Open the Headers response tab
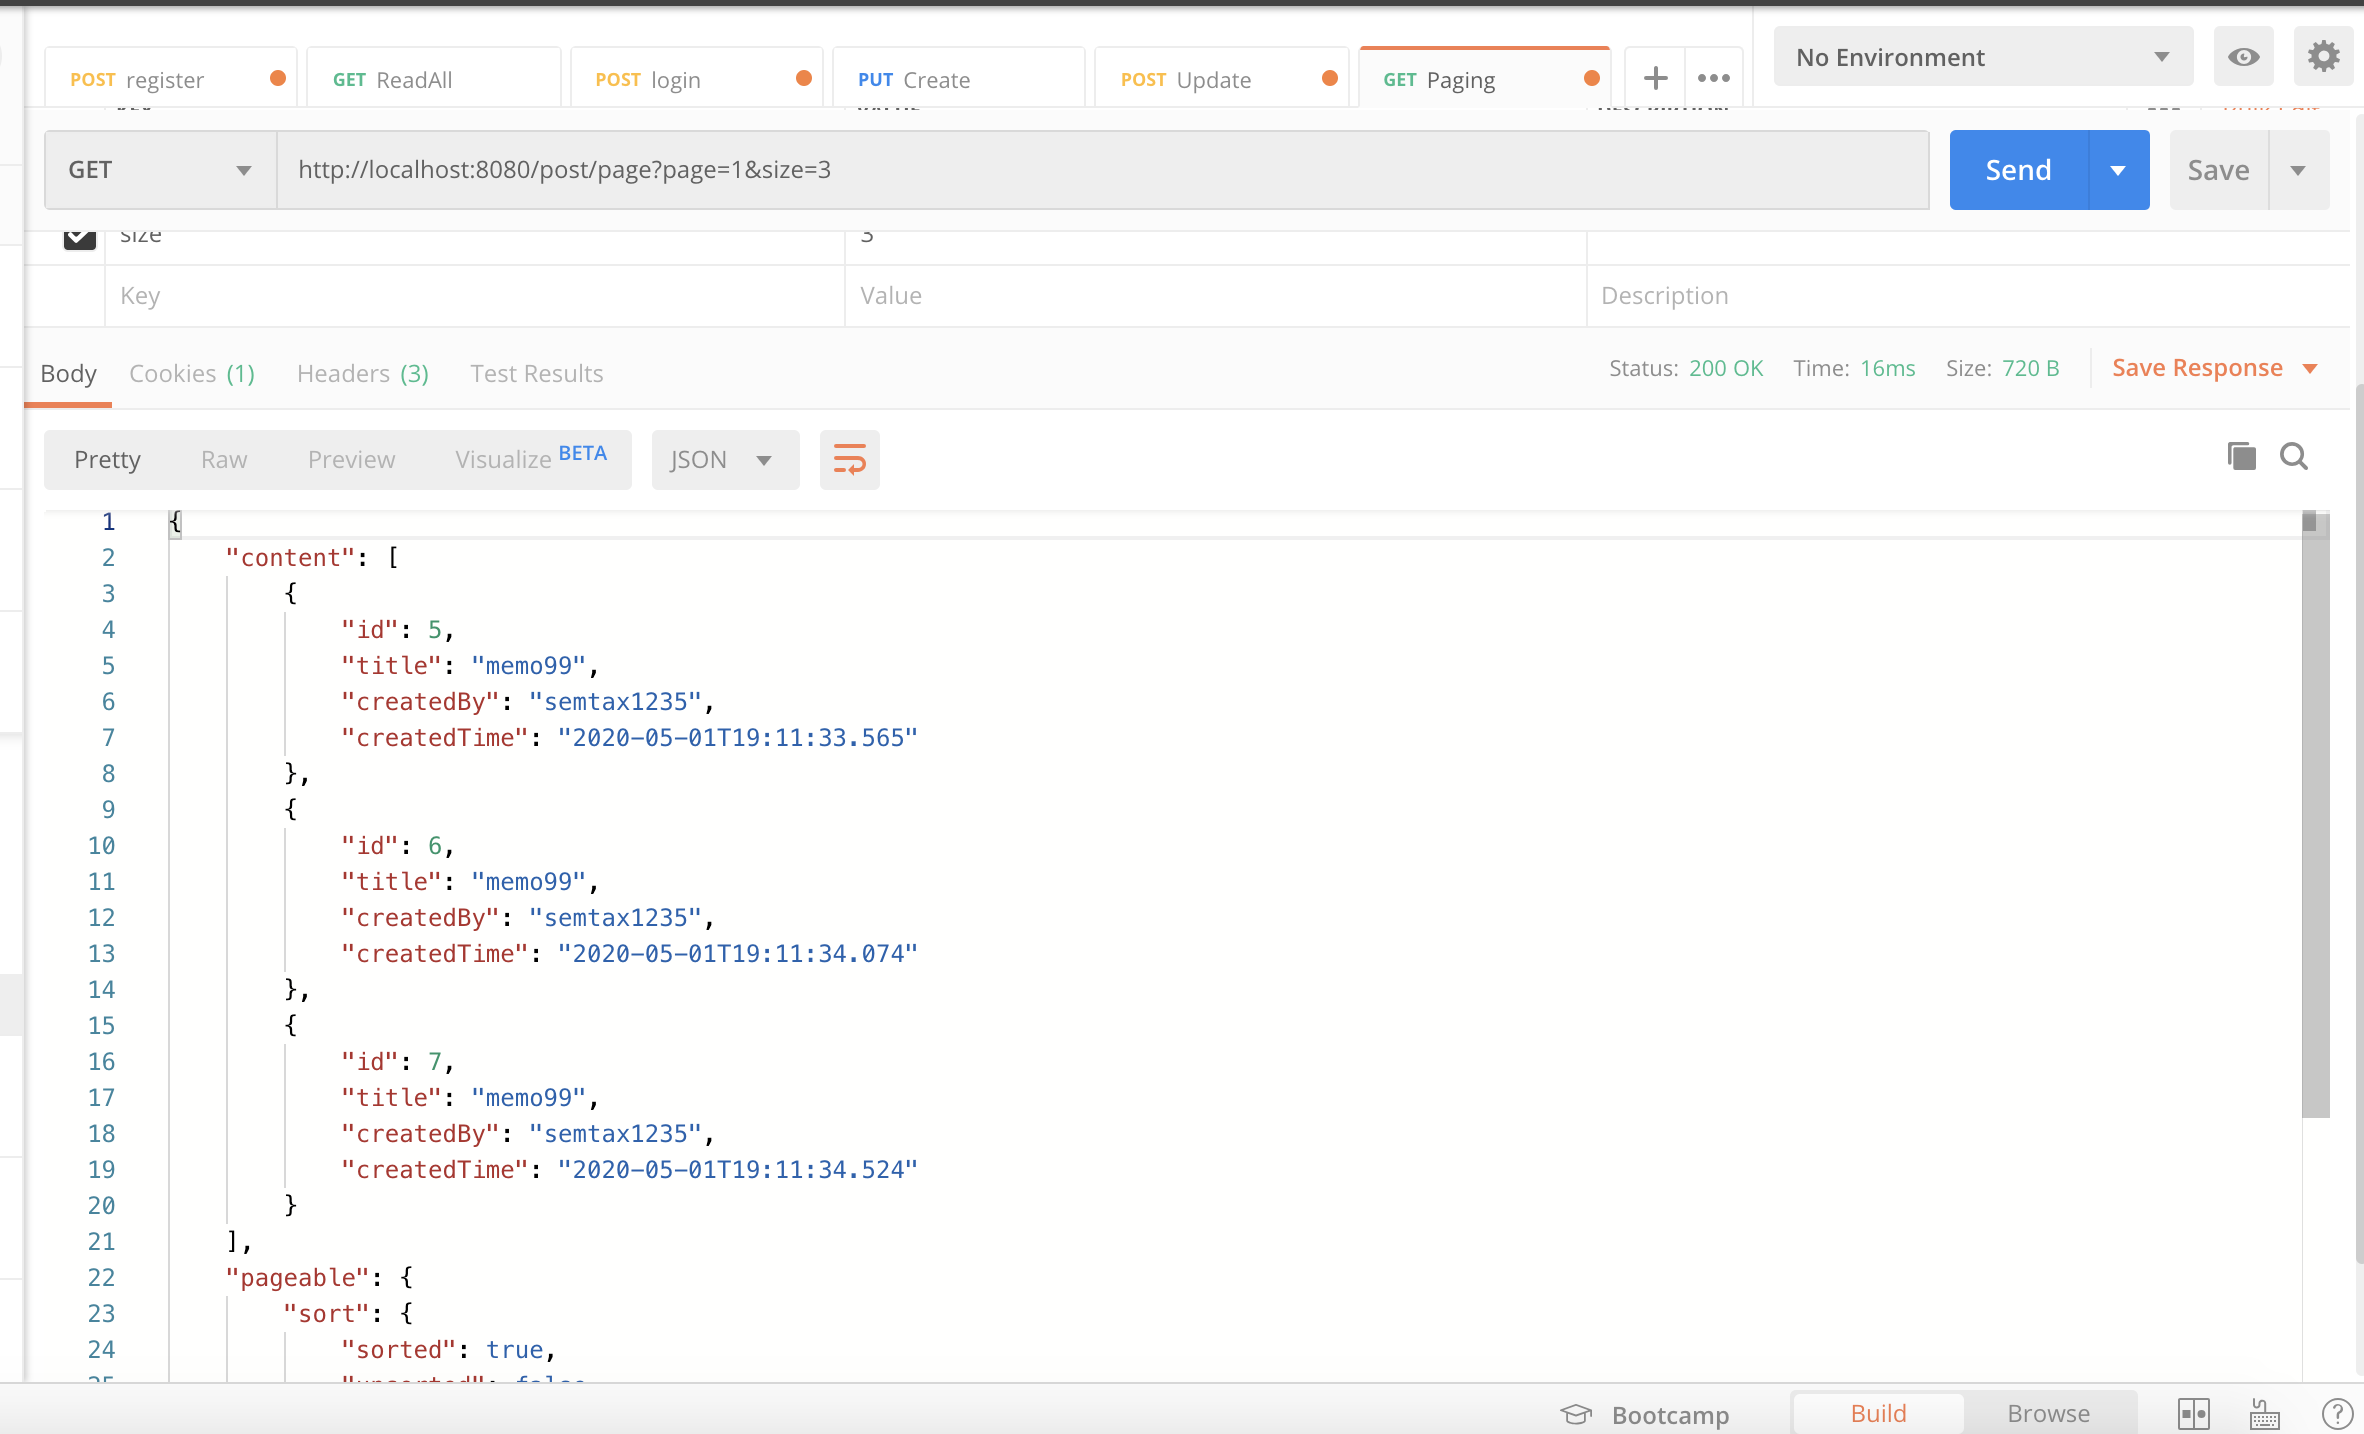 [362, 374]
